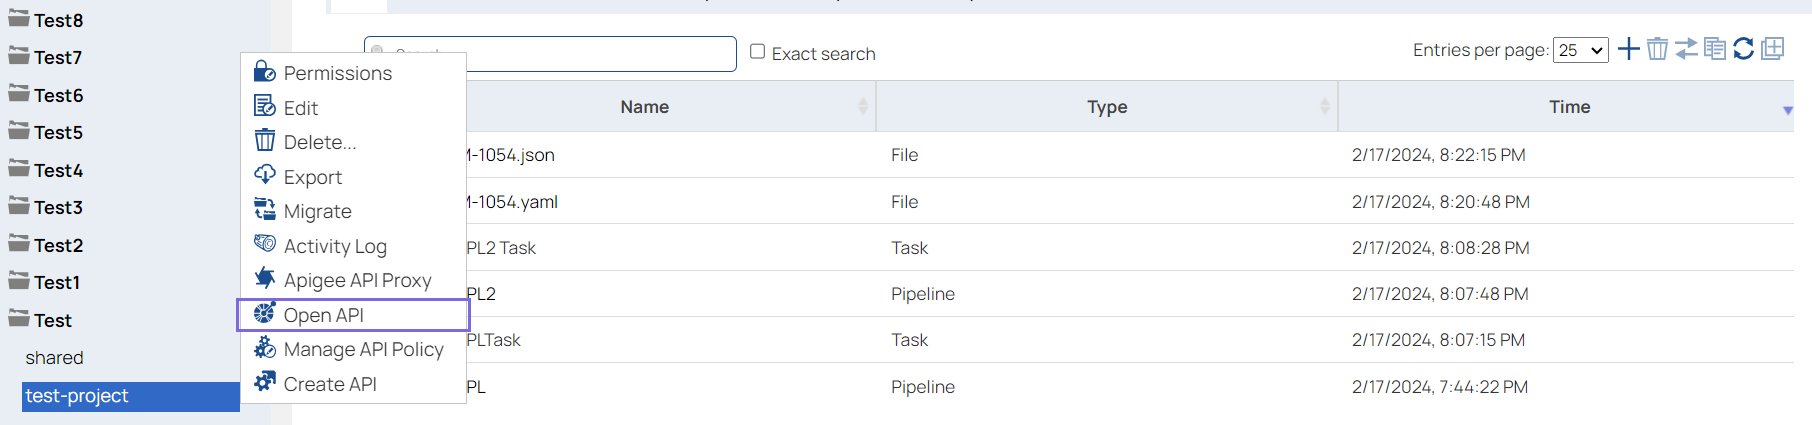The image size is (1812, 425).
Task: Click the Test4 folder icon
Action: (x=19, y=169)
